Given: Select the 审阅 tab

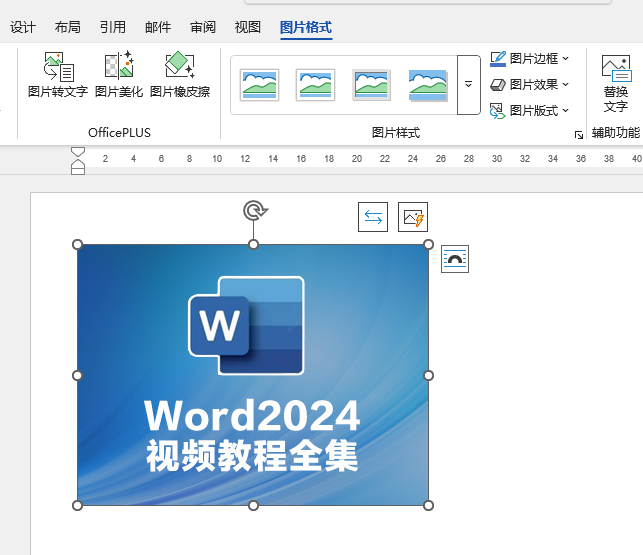Looking at the screenshot, I should click(203, 27).
